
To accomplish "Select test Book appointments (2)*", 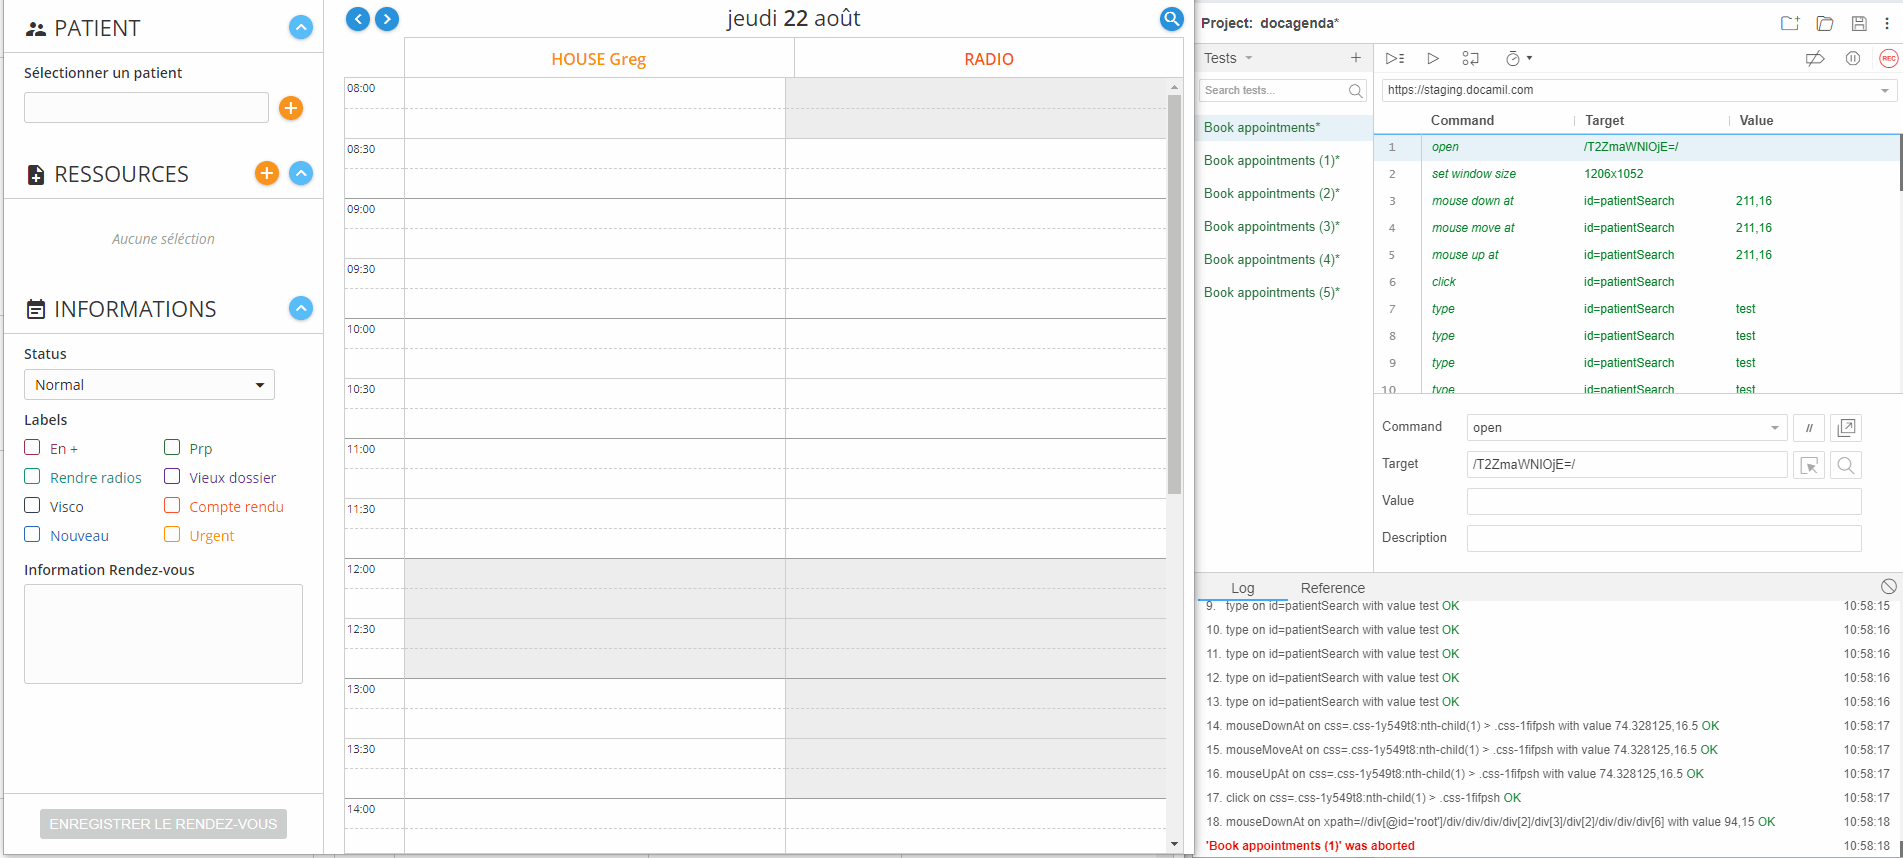I will click(x=1286, y=193).
